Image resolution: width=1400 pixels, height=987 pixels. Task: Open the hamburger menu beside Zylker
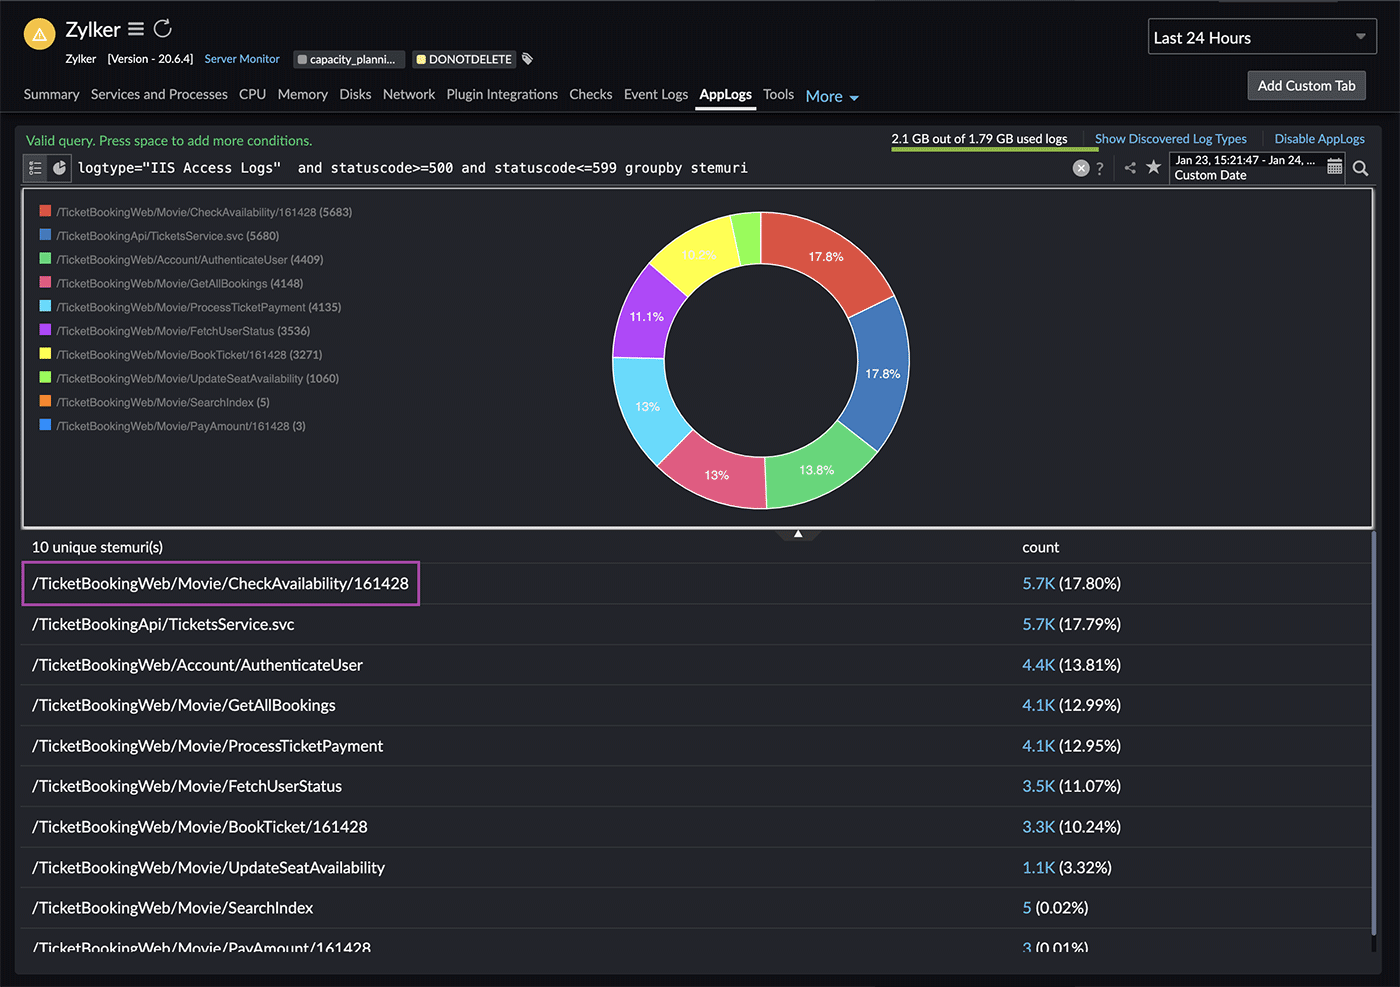coord(136,29)
